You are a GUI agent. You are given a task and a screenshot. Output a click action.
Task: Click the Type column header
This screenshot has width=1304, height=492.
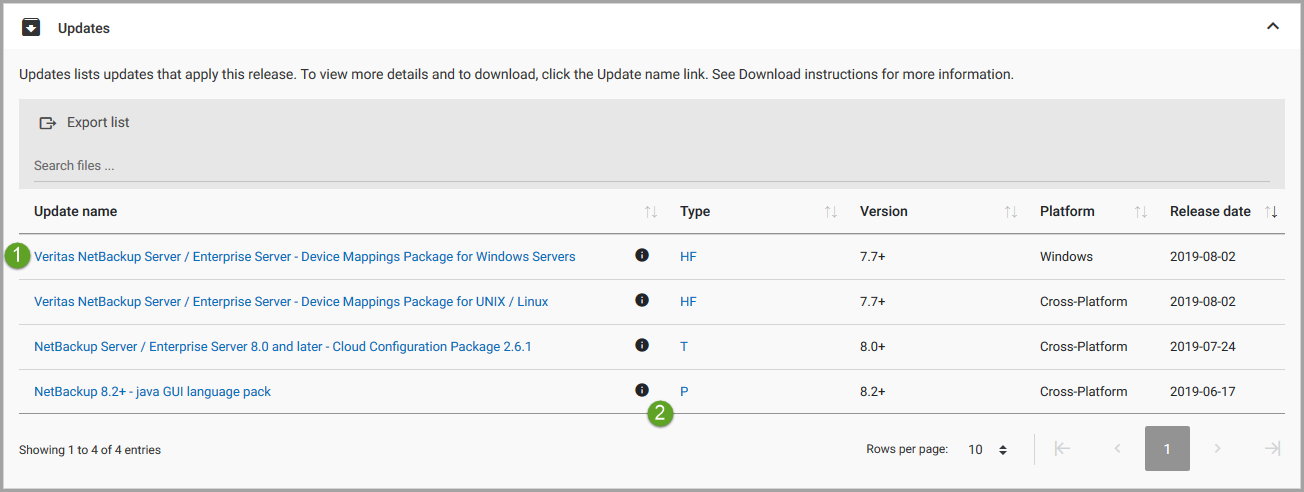point(695,212)
